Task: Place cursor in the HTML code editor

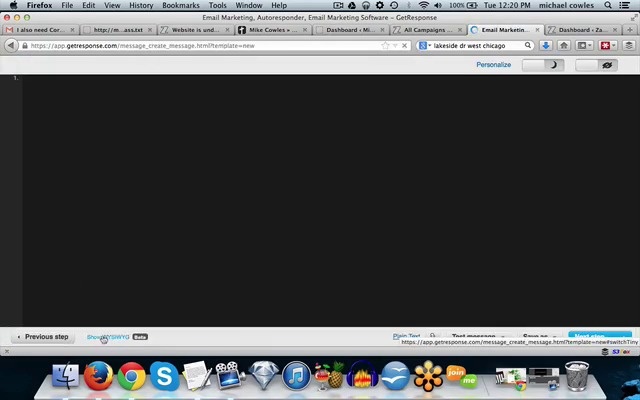Action: click(331, 200)
